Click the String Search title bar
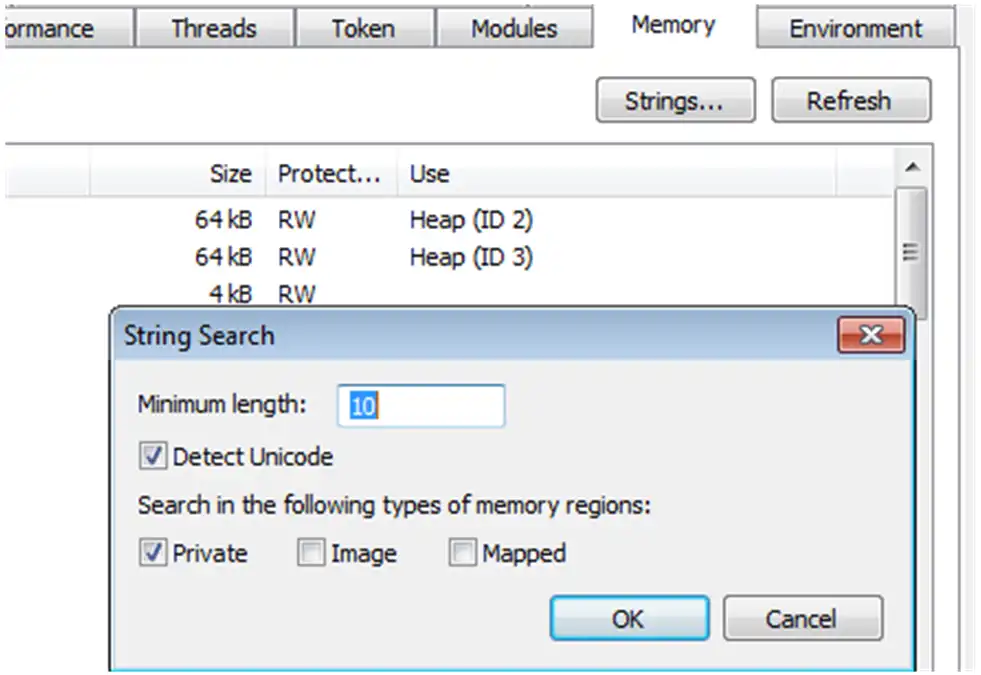Viewport: 981px width, 675px height. coord(475,335)
